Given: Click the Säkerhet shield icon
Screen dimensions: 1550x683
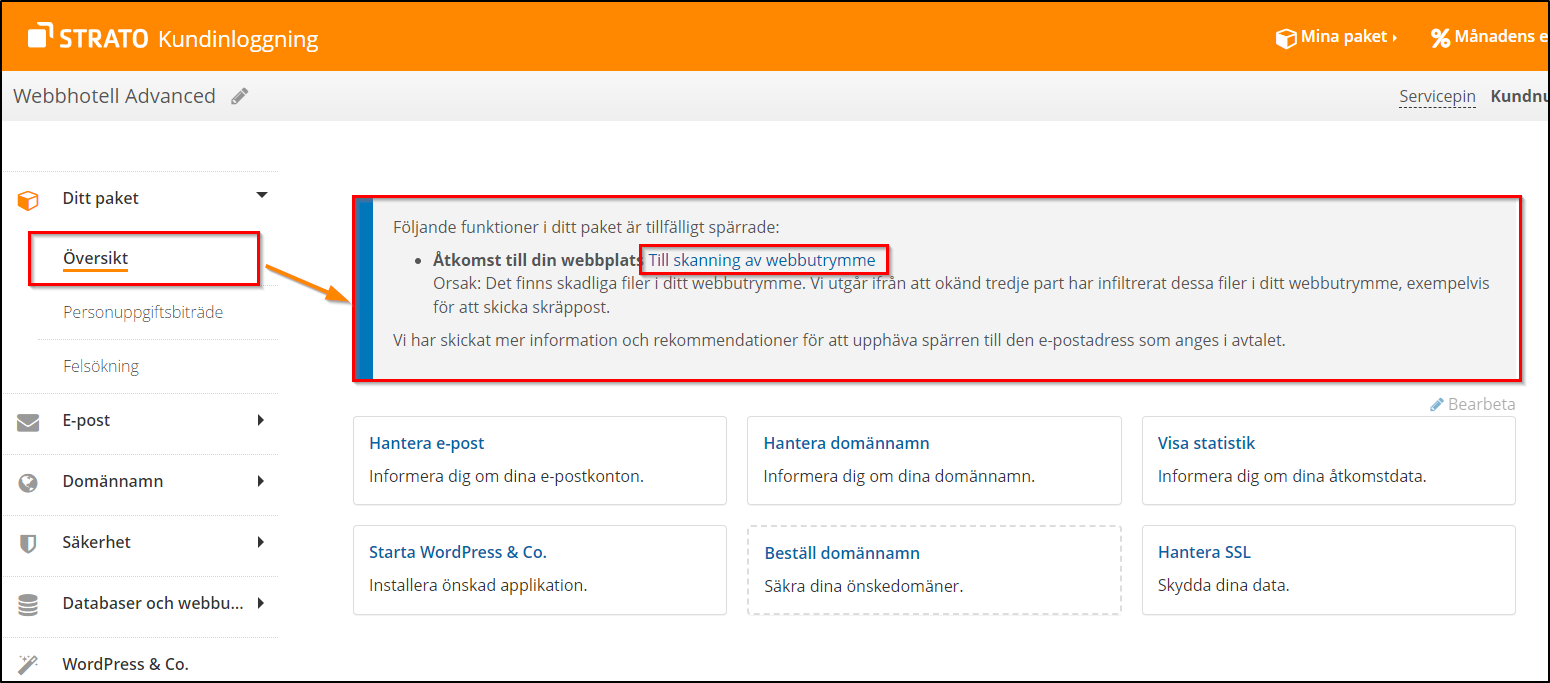Looking at the screenshot, I should [28, 544].
